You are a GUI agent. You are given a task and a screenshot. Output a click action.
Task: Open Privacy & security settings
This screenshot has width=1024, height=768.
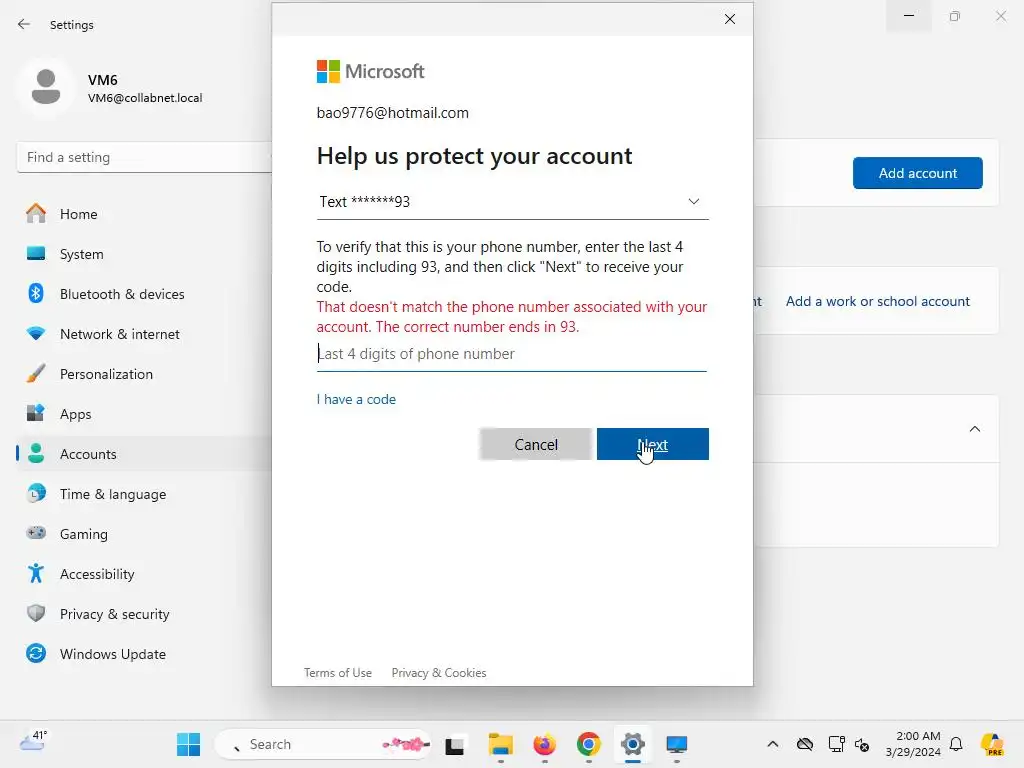tap(114, 615)
